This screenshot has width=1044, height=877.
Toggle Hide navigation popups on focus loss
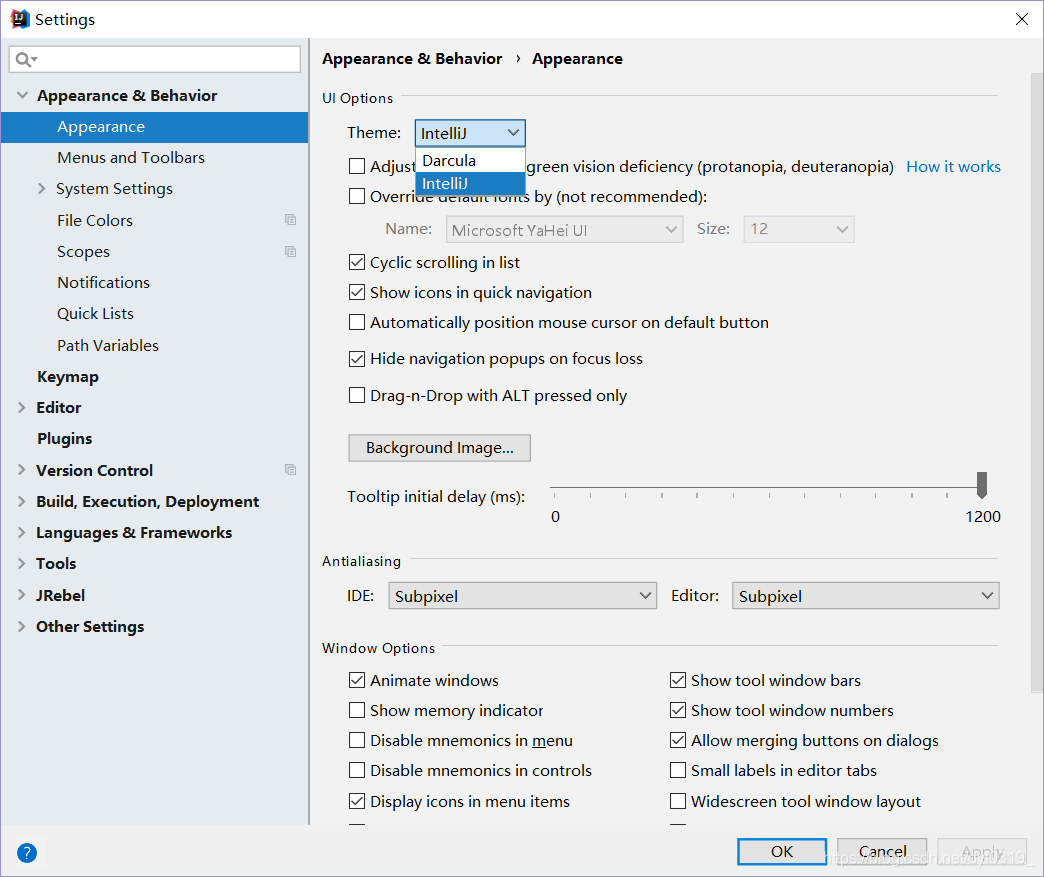coord(357,359)
